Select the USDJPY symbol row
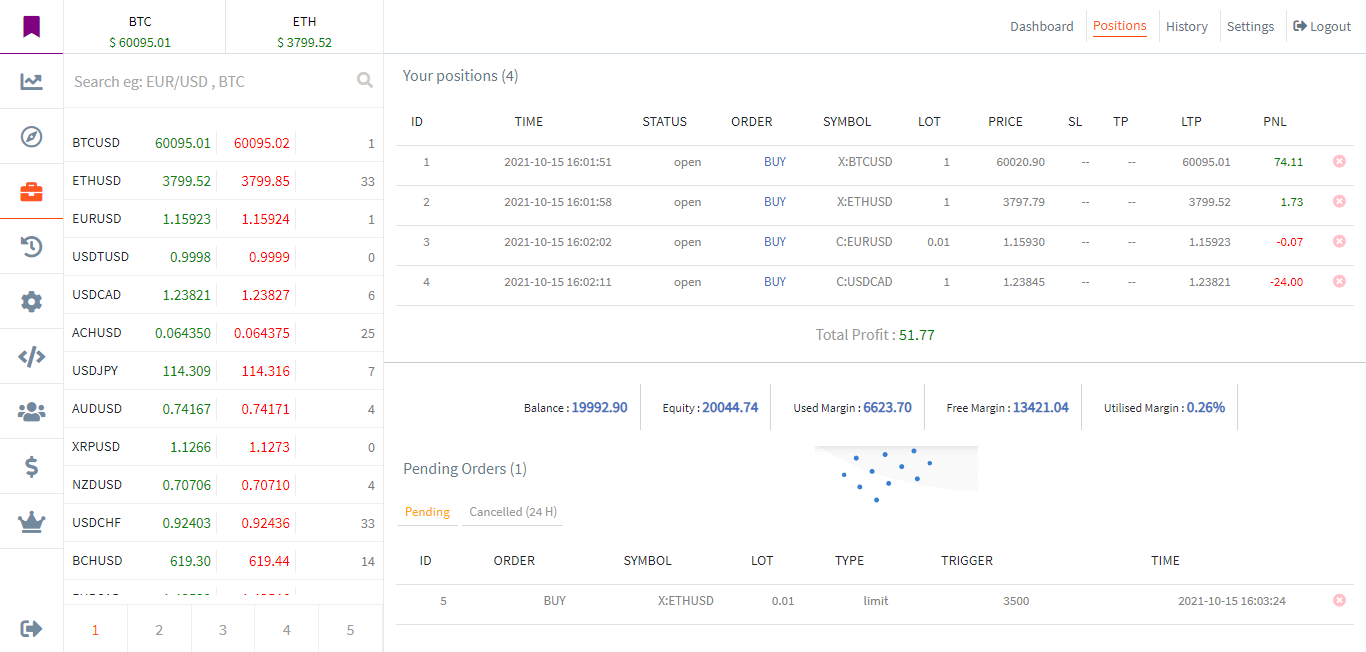The width and height of the screenshot is (1366, 652). click(95, 371)
